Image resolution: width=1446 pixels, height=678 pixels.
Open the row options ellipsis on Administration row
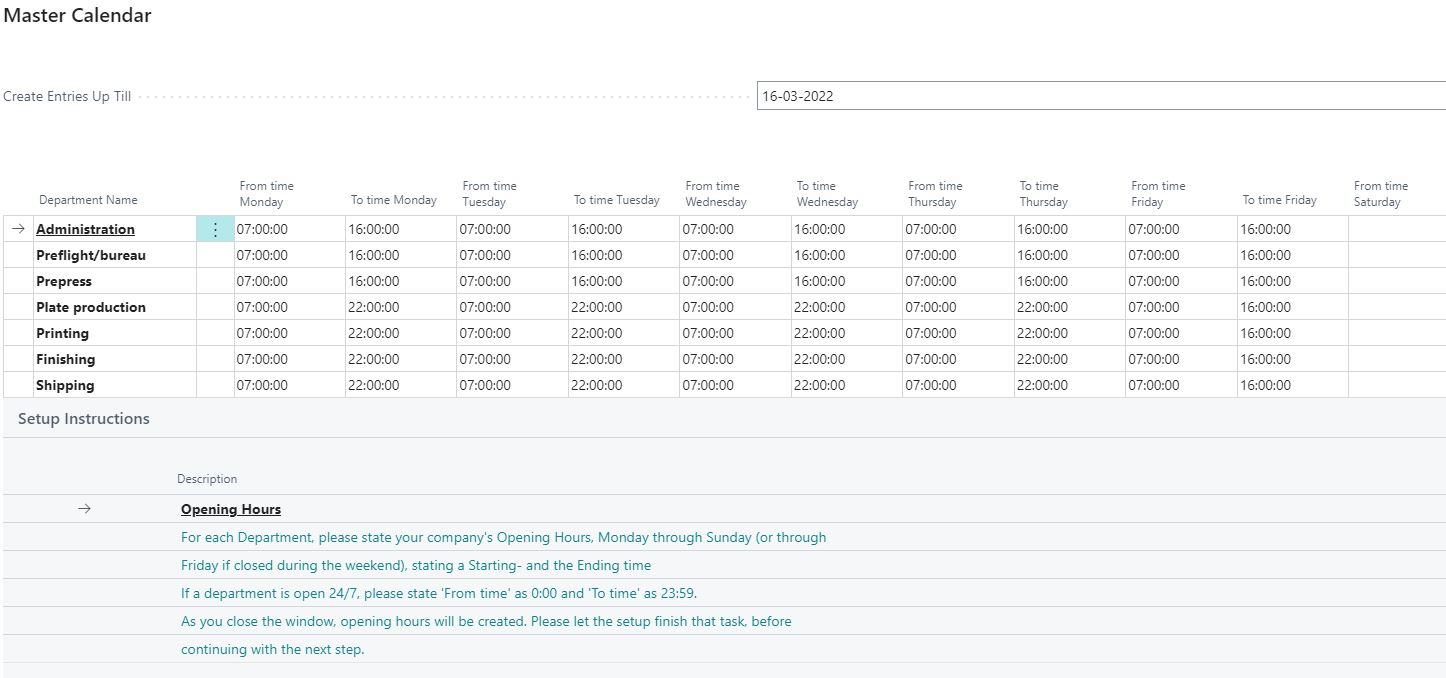click(x=215, y=228)
